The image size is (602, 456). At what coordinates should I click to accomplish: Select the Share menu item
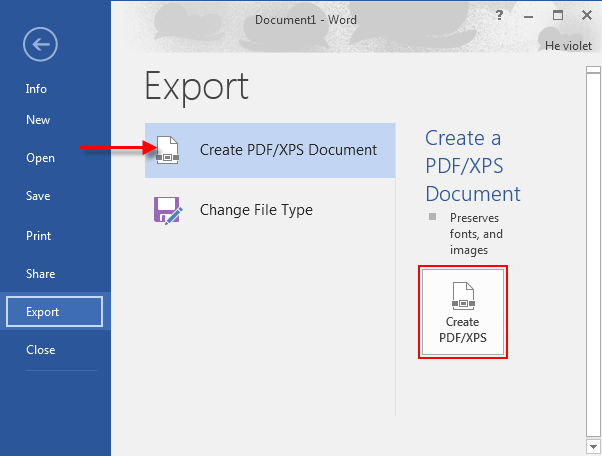(40, 274)
